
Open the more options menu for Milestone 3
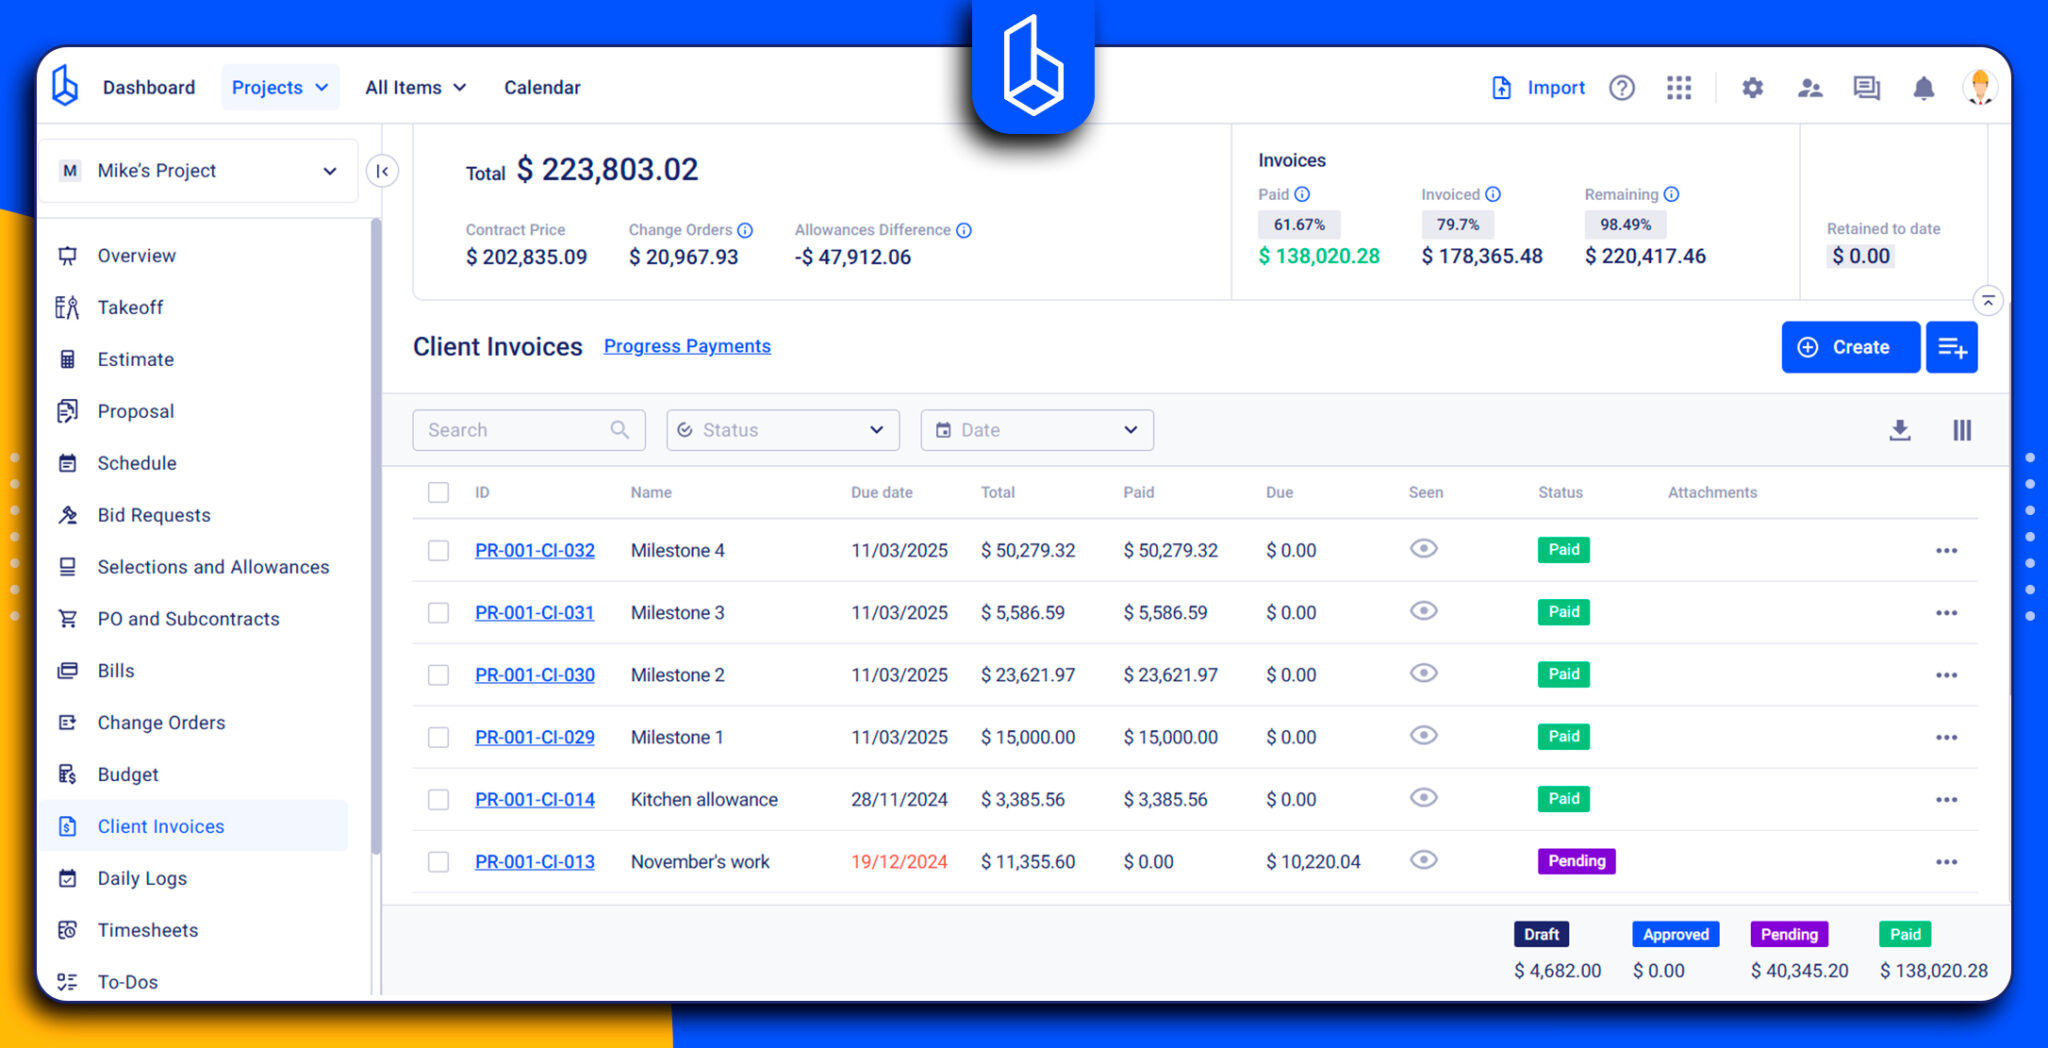[x=1946, y=613]
